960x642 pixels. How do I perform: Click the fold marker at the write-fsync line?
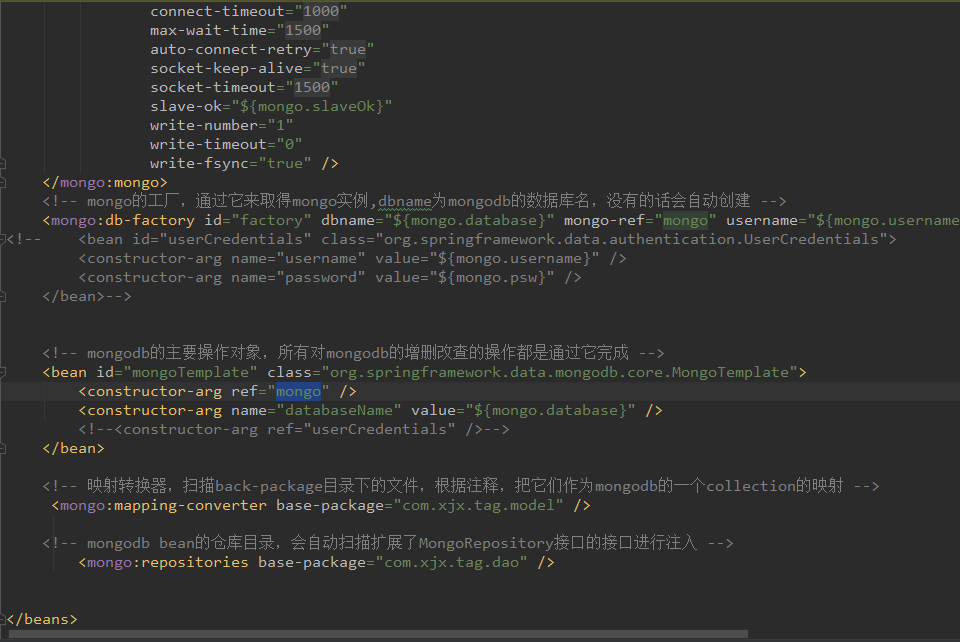[x=2, y=163]
